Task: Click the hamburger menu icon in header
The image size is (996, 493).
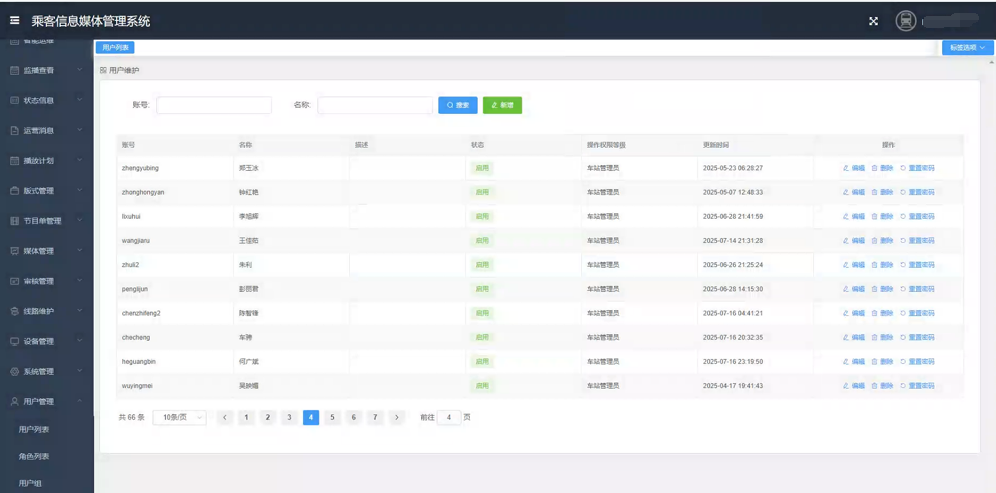Action: click(x=15, y=20)
